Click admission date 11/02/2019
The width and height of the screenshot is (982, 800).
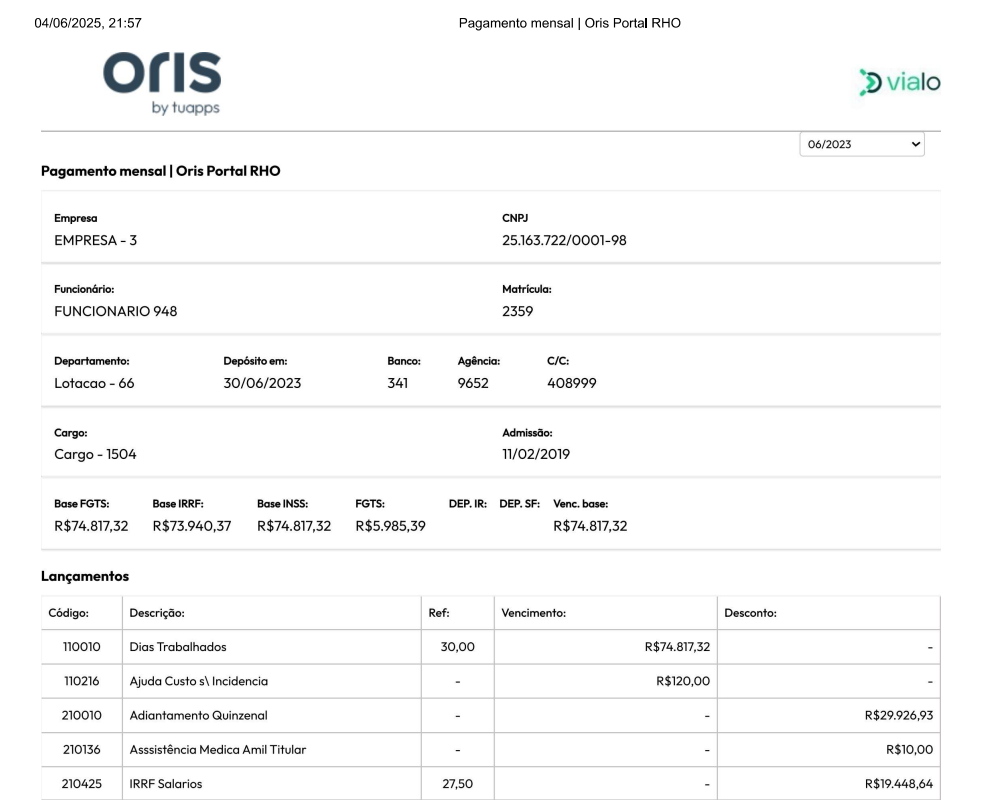[535, 454]
